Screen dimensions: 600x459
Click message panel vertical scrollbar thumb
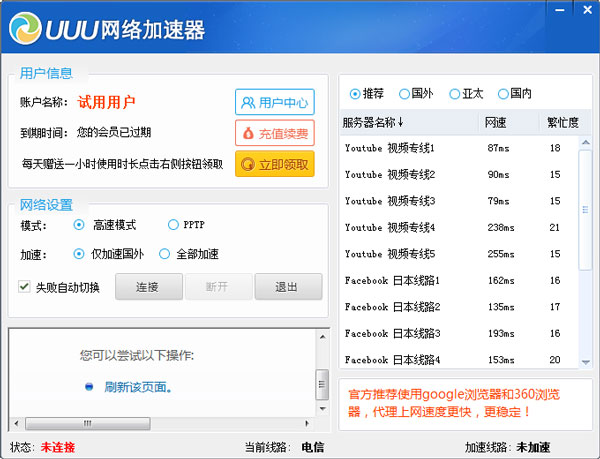[x=322, y=384]
